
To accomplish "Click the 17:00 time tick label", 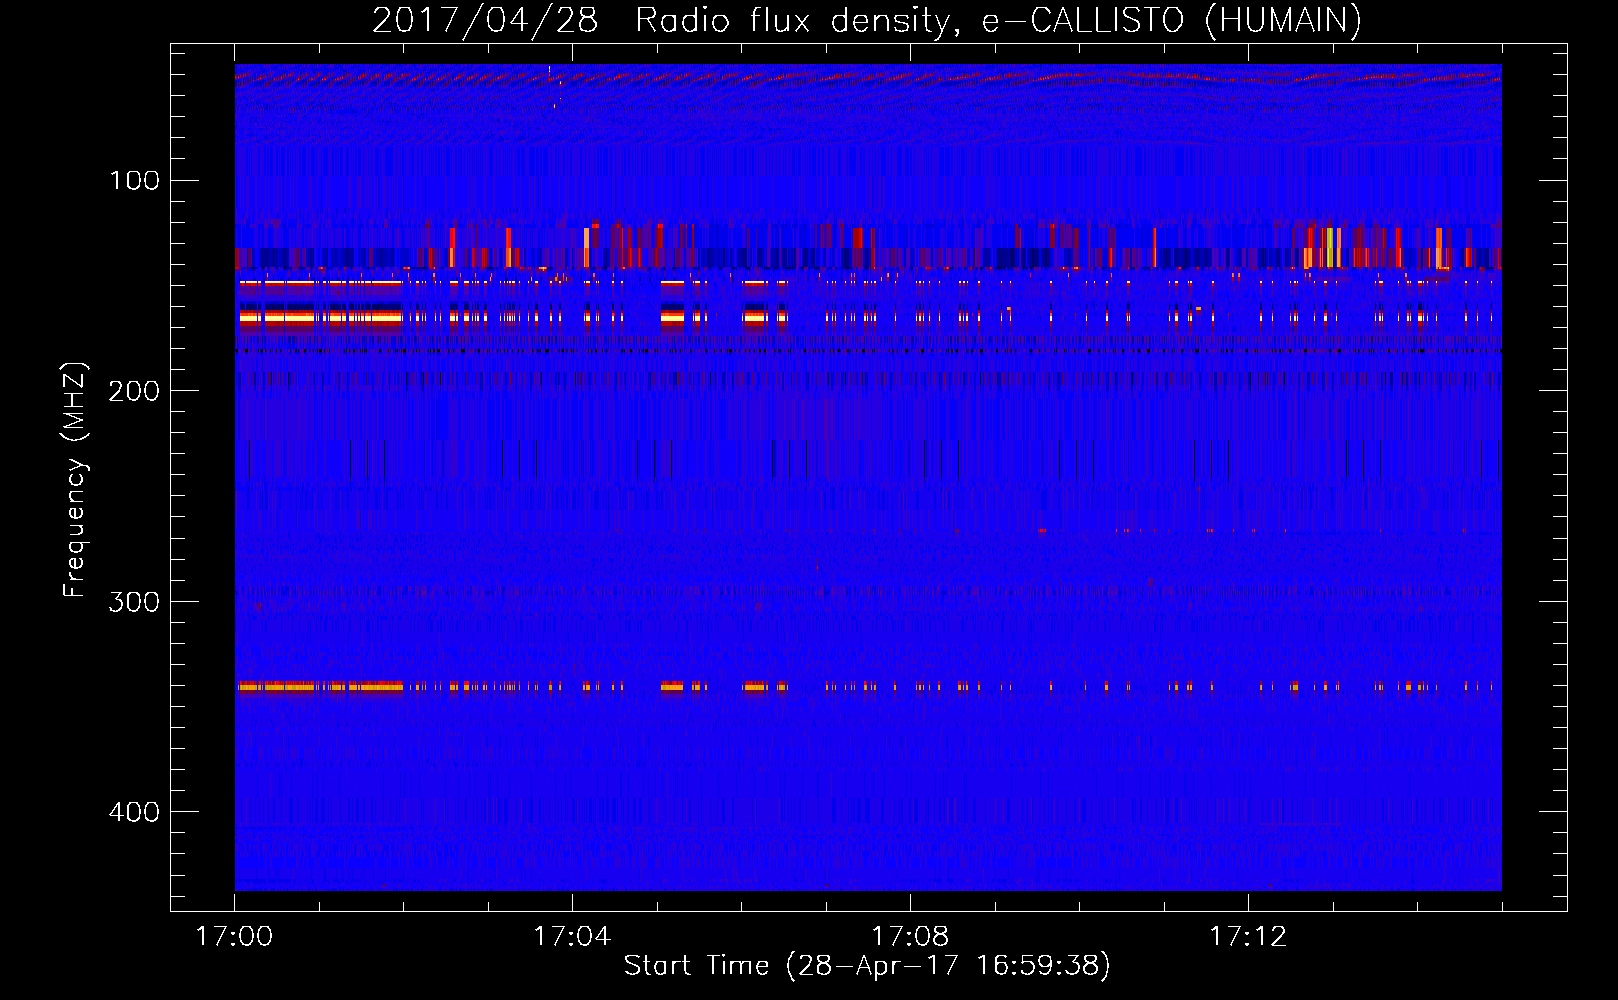I will (234, 937).
